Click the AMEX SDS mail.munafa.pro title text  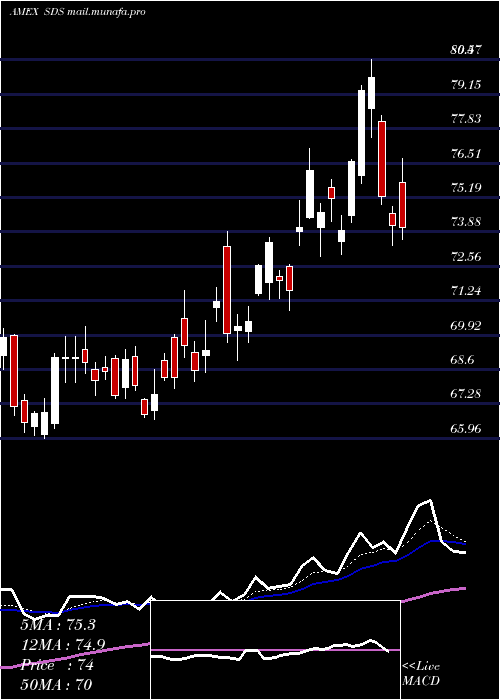click(77, 12)
